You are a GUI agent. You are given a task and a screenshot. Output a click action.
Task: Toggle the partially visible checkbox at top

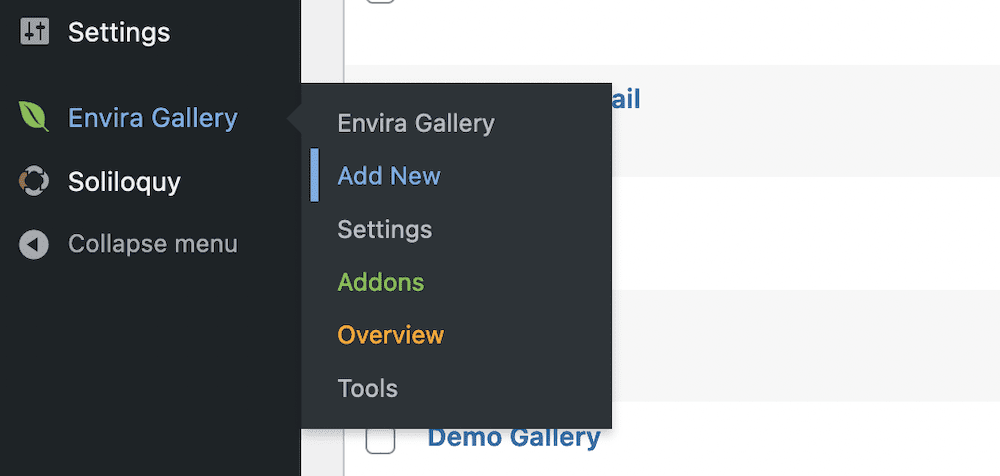pos(380,2)
